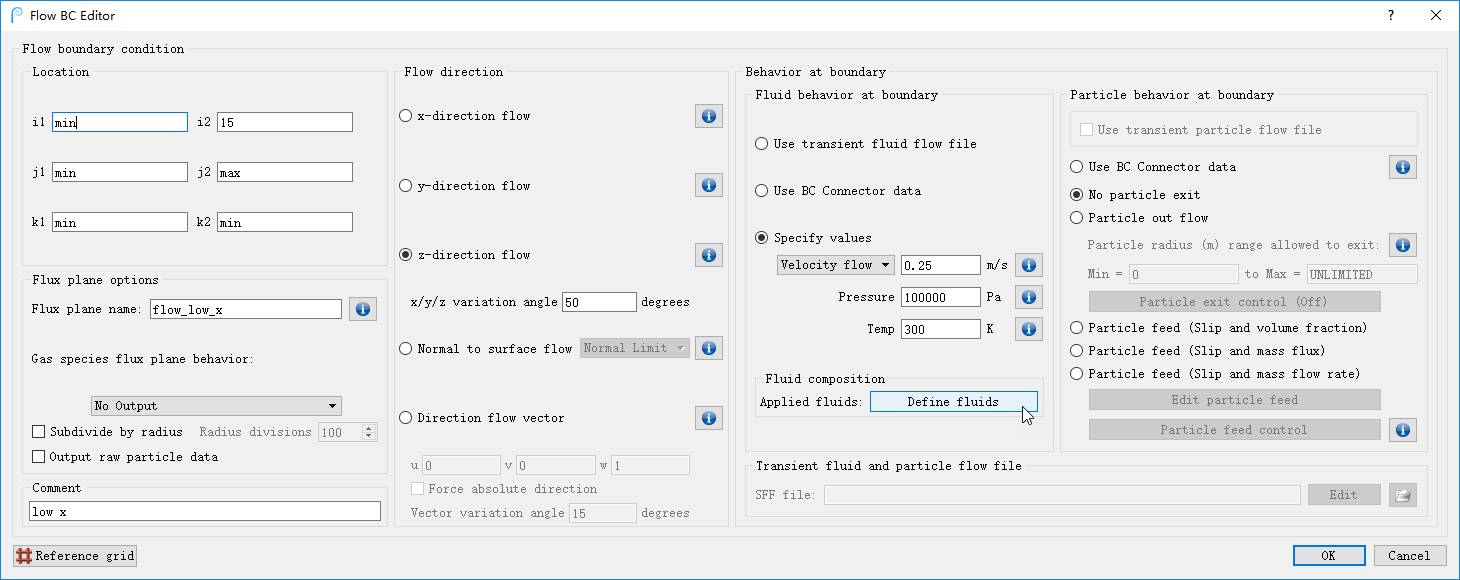Click the Define fluids button
1460x580 pixels.
[953, 402]
